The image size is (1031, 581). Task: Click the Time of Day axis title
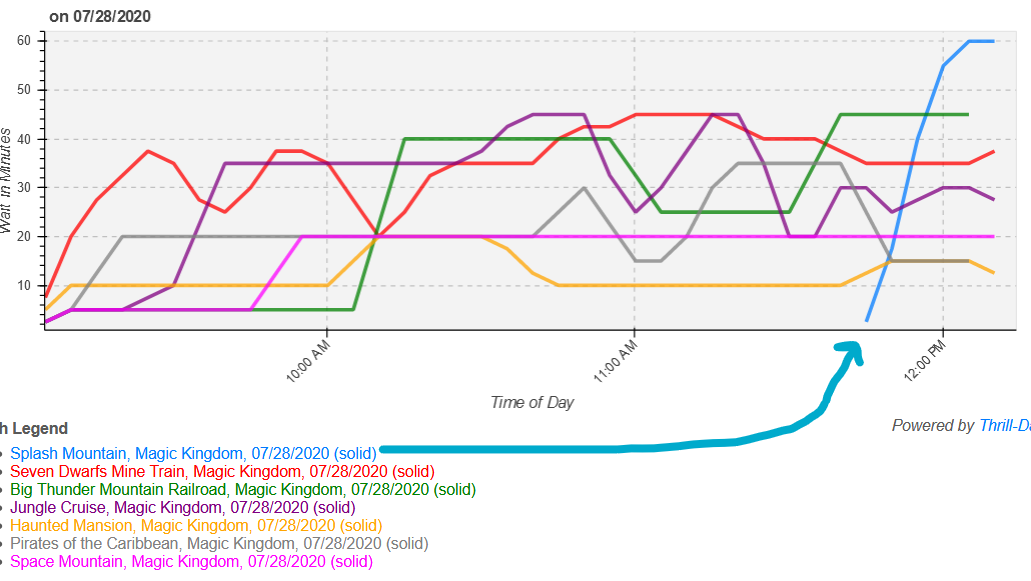(x=532, y=402)
